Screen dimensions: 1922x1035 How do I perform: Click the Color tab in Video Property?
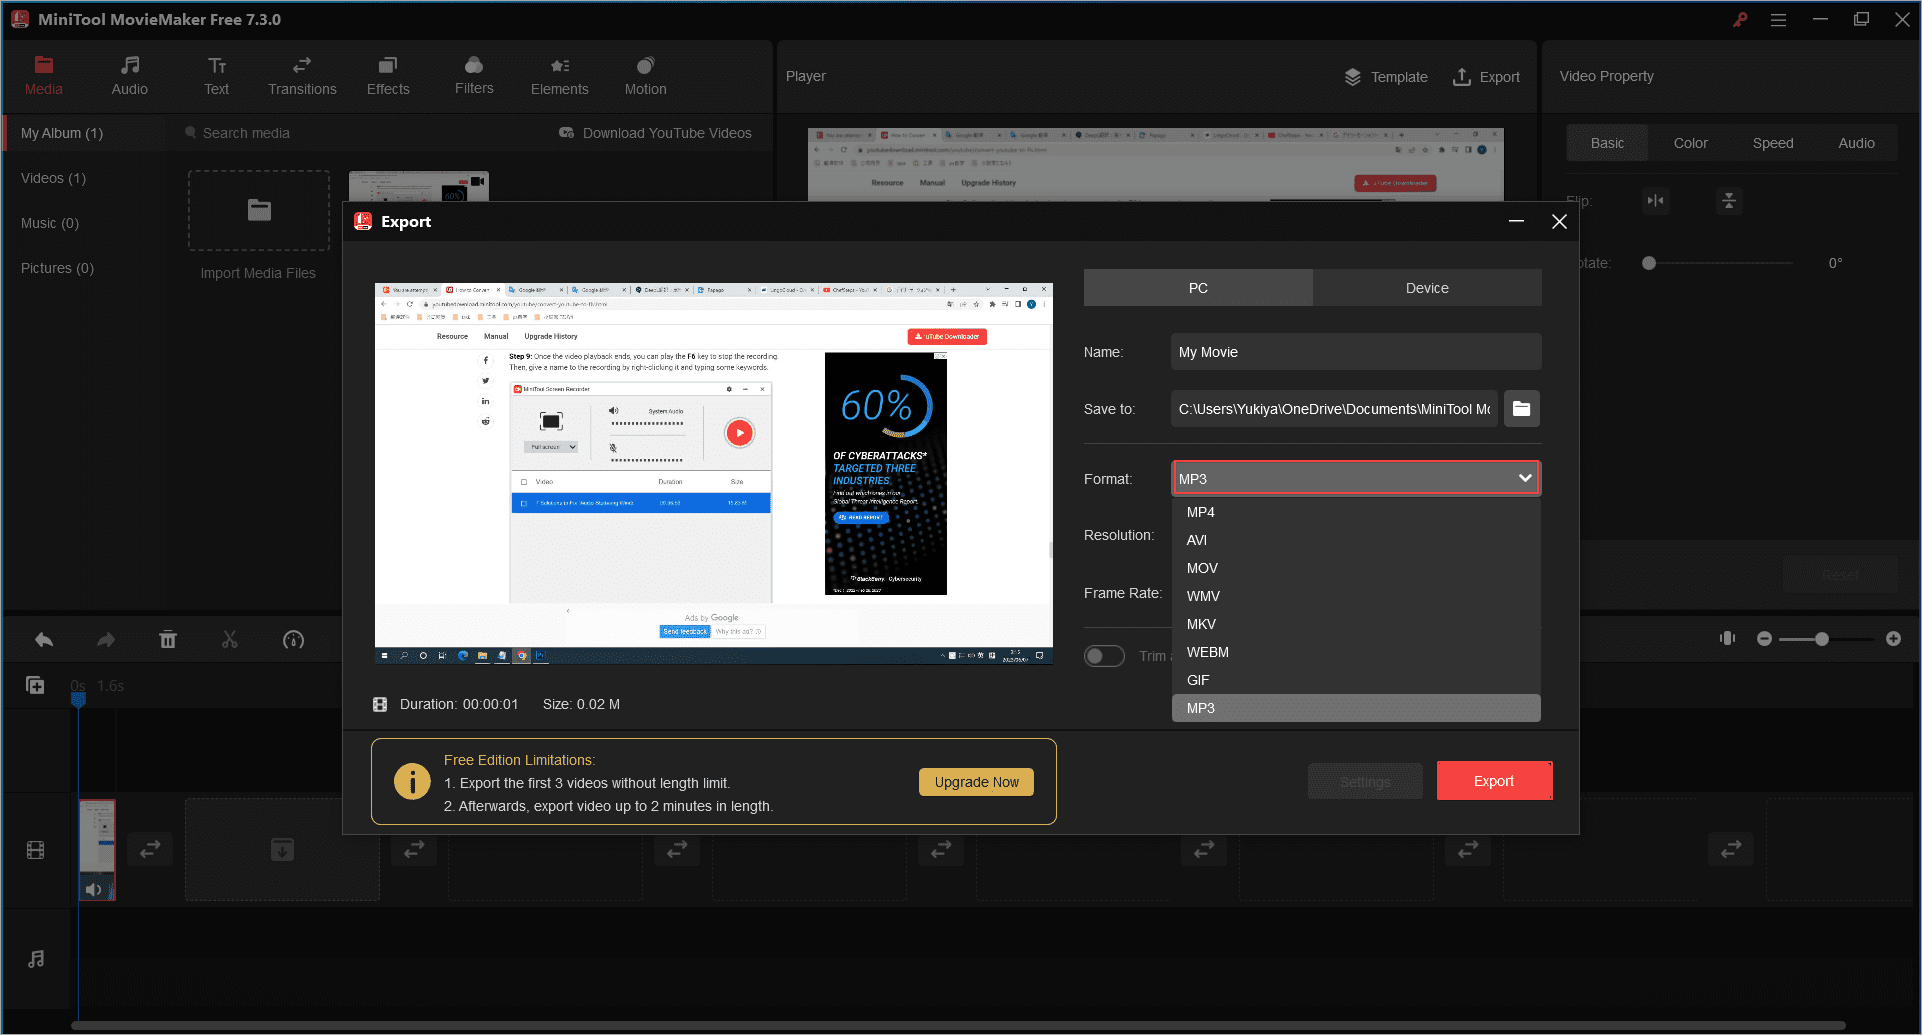coord(1690,143)
